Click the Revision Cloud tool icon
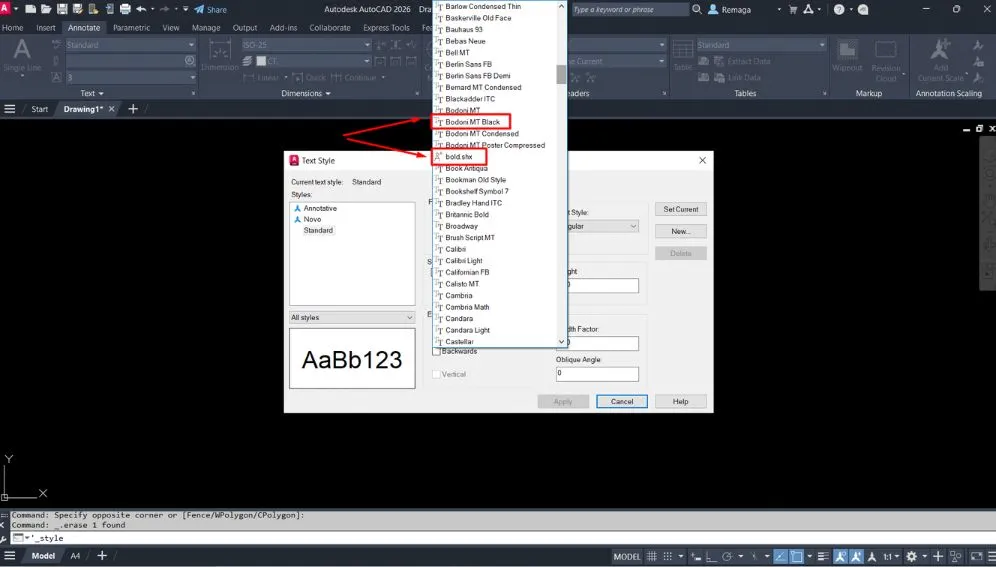 885,50
